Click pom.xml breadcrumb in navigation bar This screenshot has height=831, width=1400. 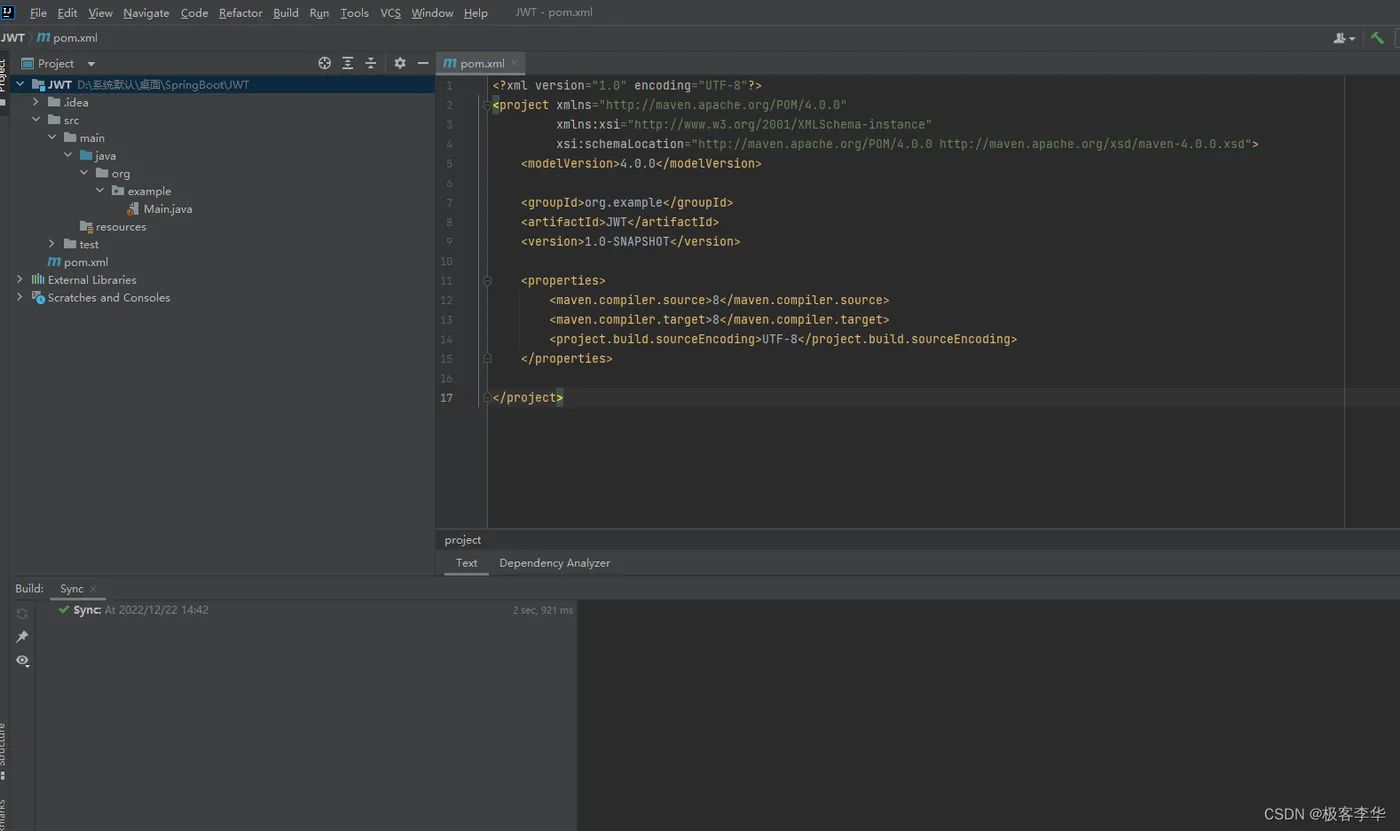tap(68, 38)
